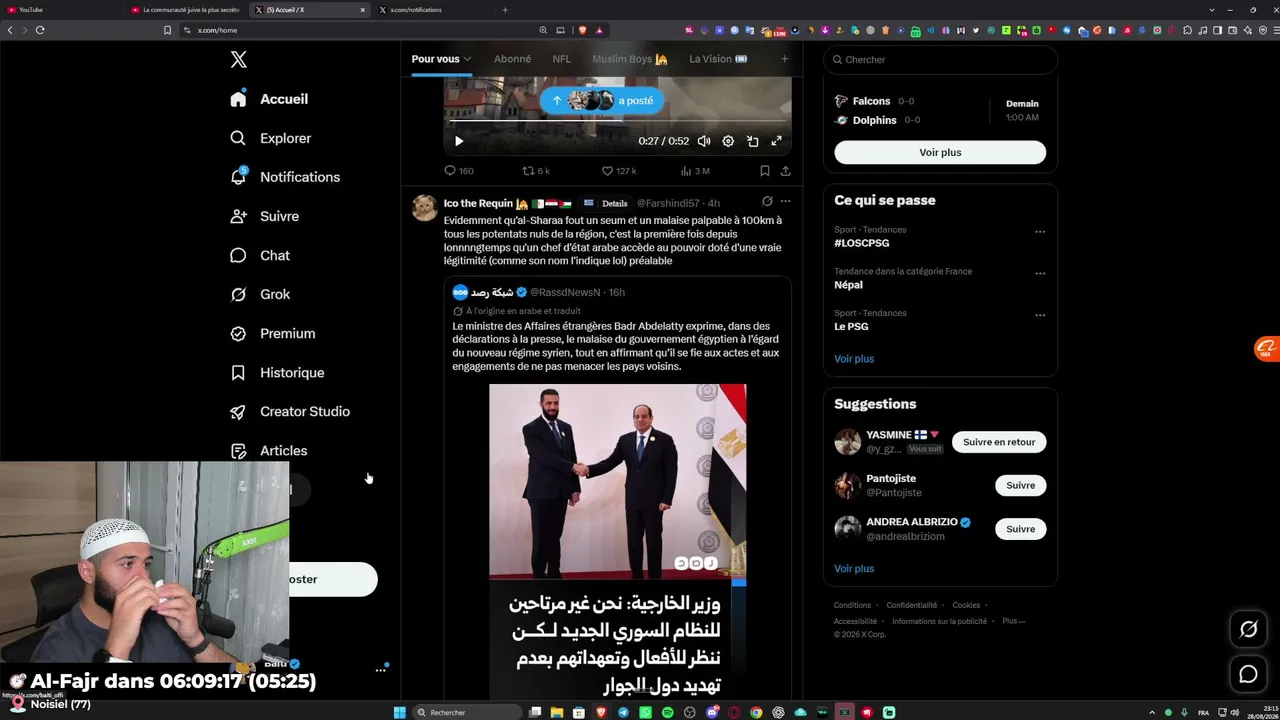Open Notifications from the sidebar
This screenshot has width=1280, height=720.
(x=285, y=177)
